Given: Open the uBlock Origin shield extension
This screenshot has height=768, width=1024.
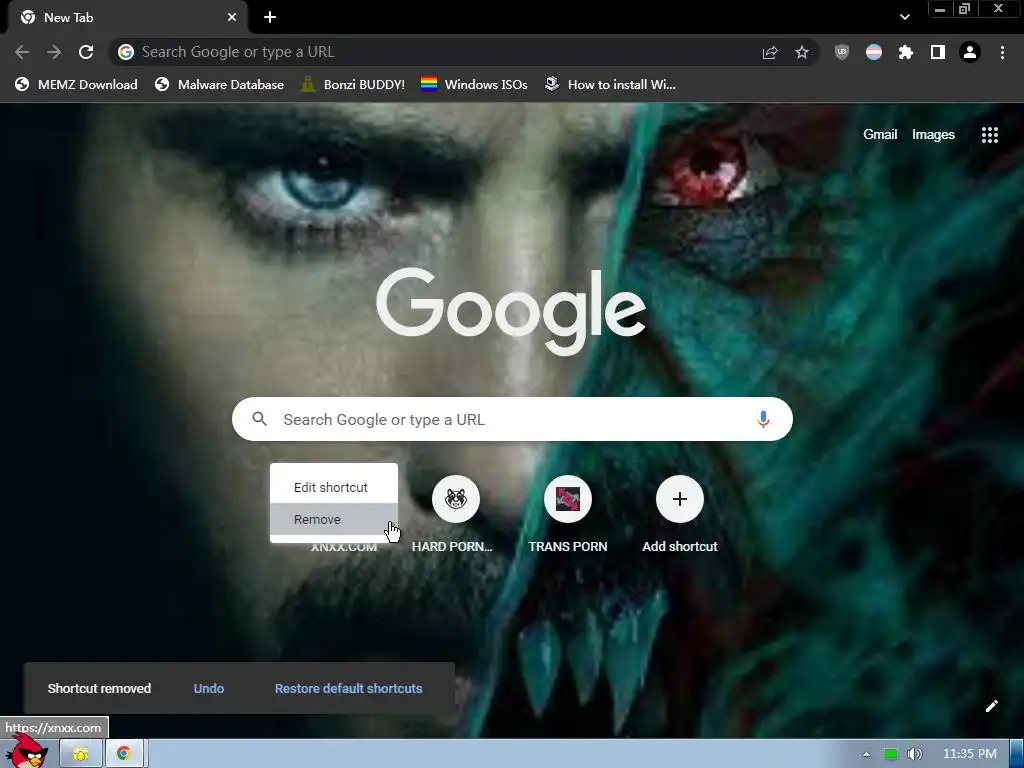Looking at the screenshot, I should coord(842,52).
